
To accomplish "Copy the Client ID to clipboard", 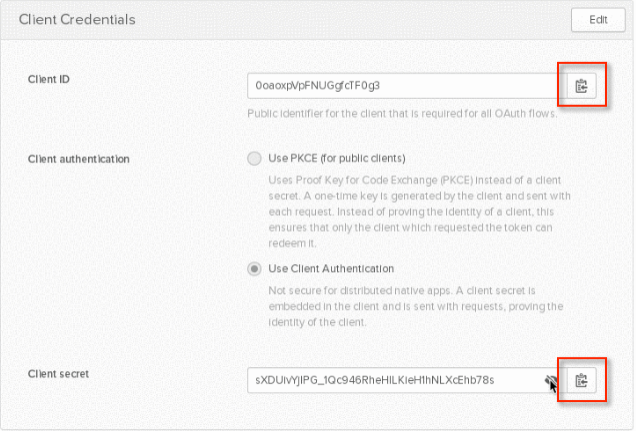I will (x=581, y=86).
